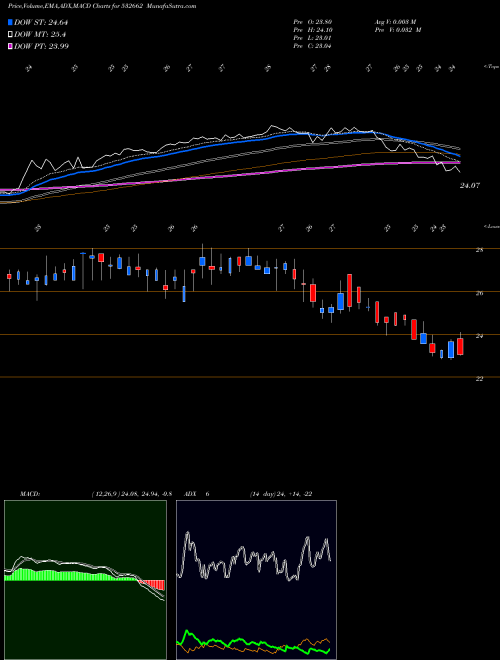Click the green +DI line in ADX panel
Screen dimensions: 500x660
tap(253, 642)
